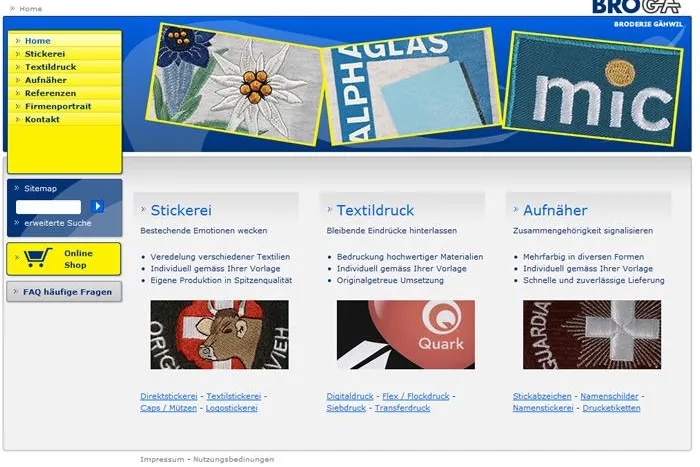Image resolution: width=700 pixels, height=467 pixels.
Task: Open the Namenschilder link
Action: [x=609, y=396]
